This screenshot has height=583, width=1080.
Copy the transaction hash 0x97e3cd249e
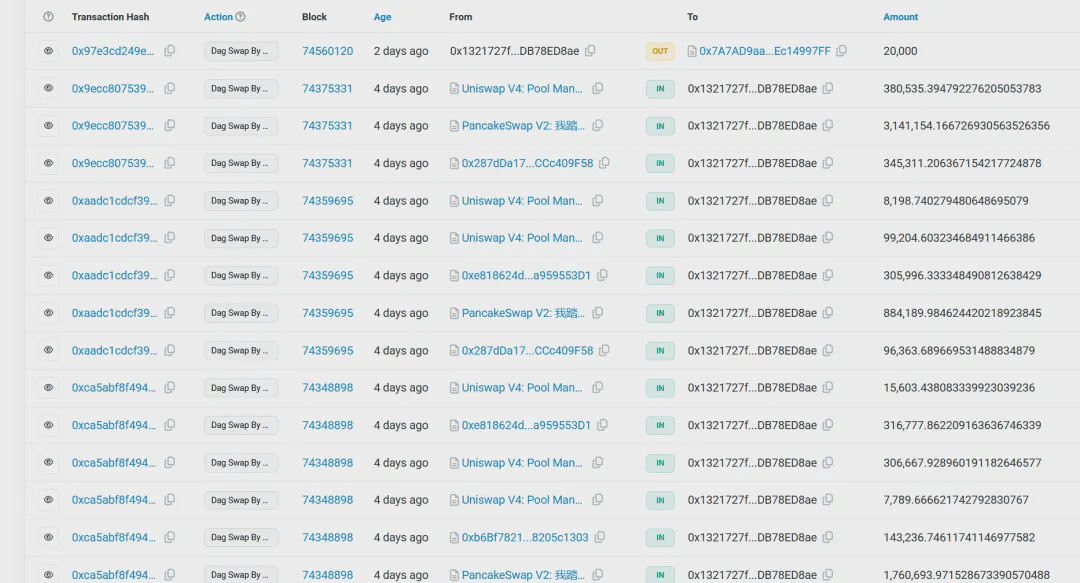pyautogui.click(x=169, y=50)
